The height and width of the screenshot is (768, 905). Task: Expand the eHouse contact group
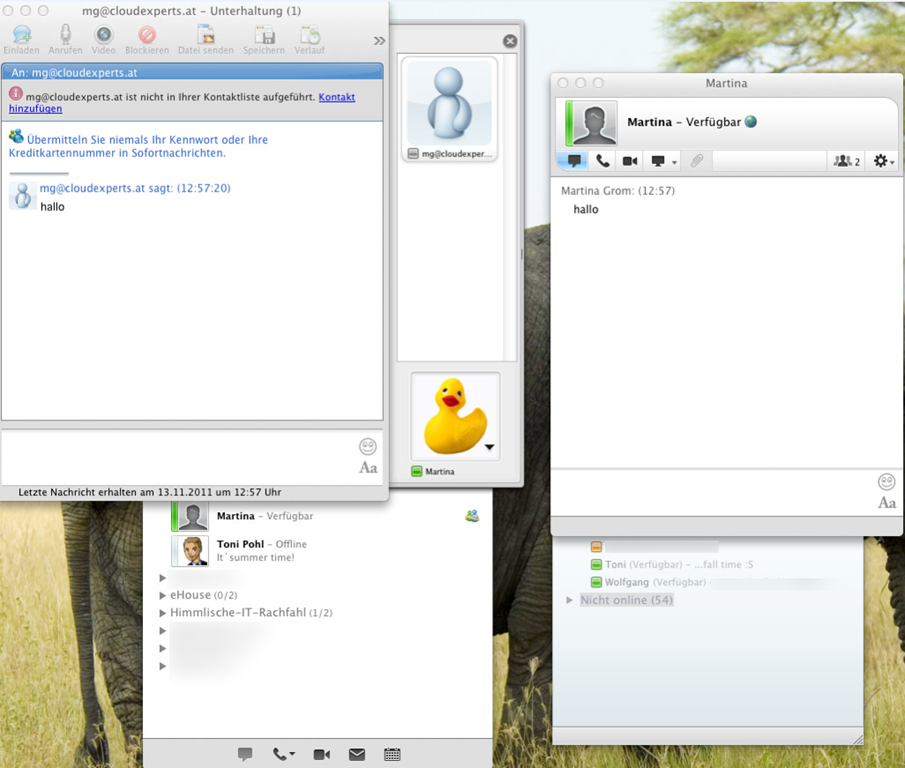(163, 595)
